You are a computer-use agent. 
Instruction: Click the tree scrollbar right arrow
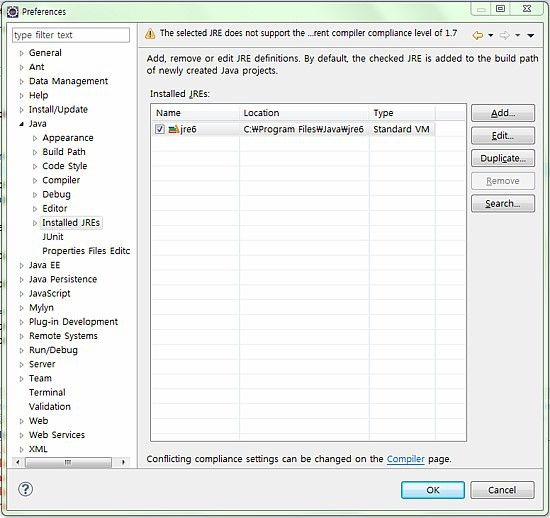point(123,462)
